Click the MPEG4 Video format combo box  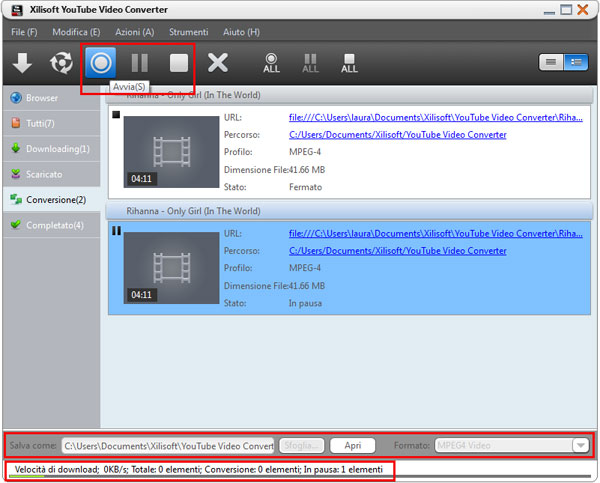pyautogui.click(x=512, y=445)
